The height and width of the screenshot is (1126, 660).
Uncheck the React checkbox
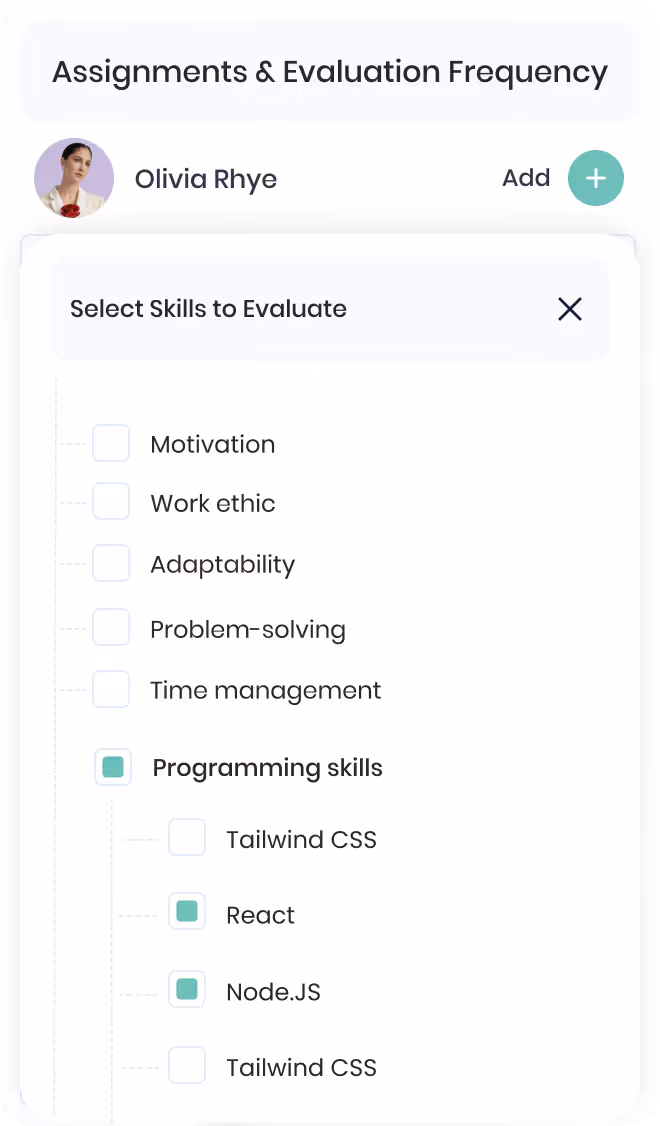[x=187, y=911]
